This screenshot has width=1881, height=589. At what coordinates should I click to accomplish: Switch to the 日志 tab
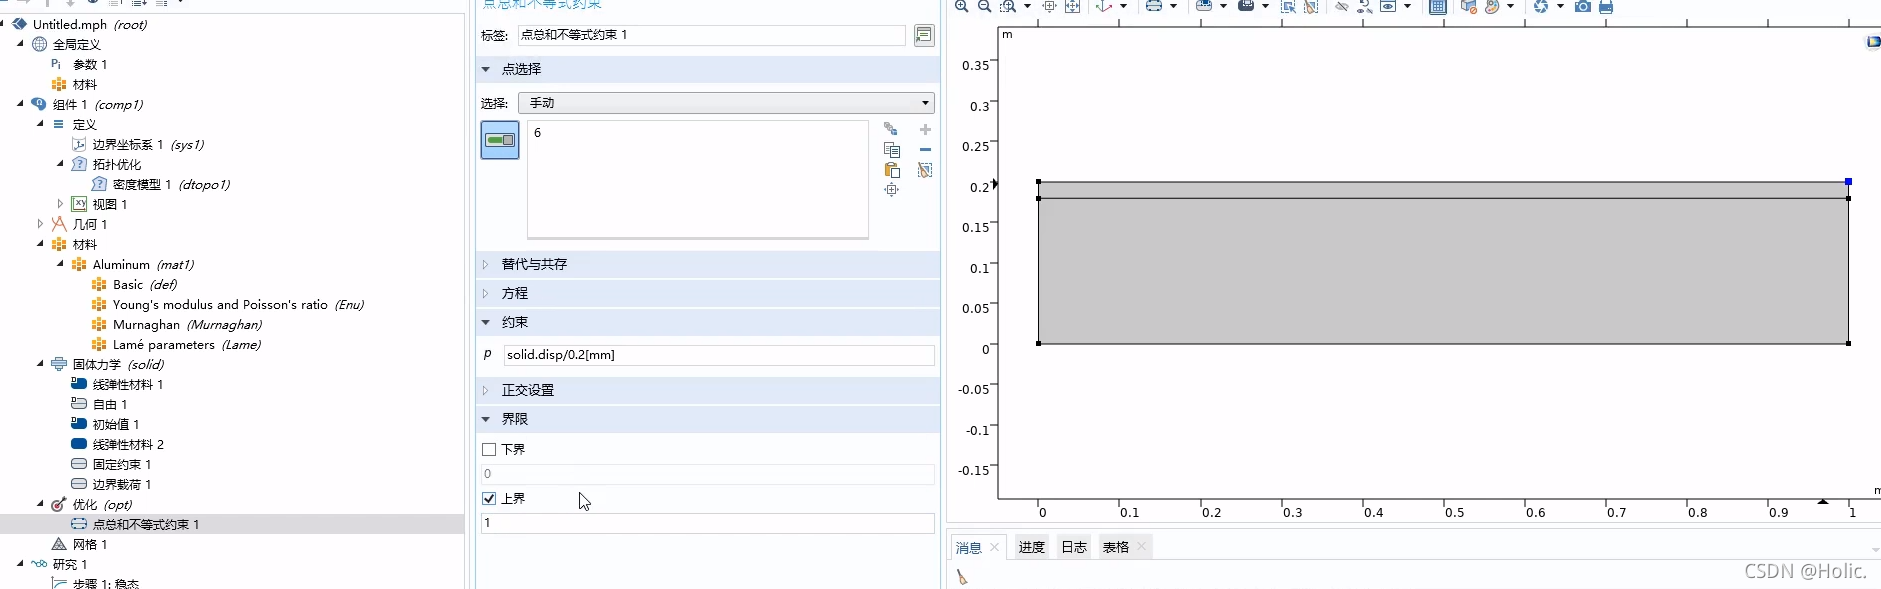[1074, 547]
